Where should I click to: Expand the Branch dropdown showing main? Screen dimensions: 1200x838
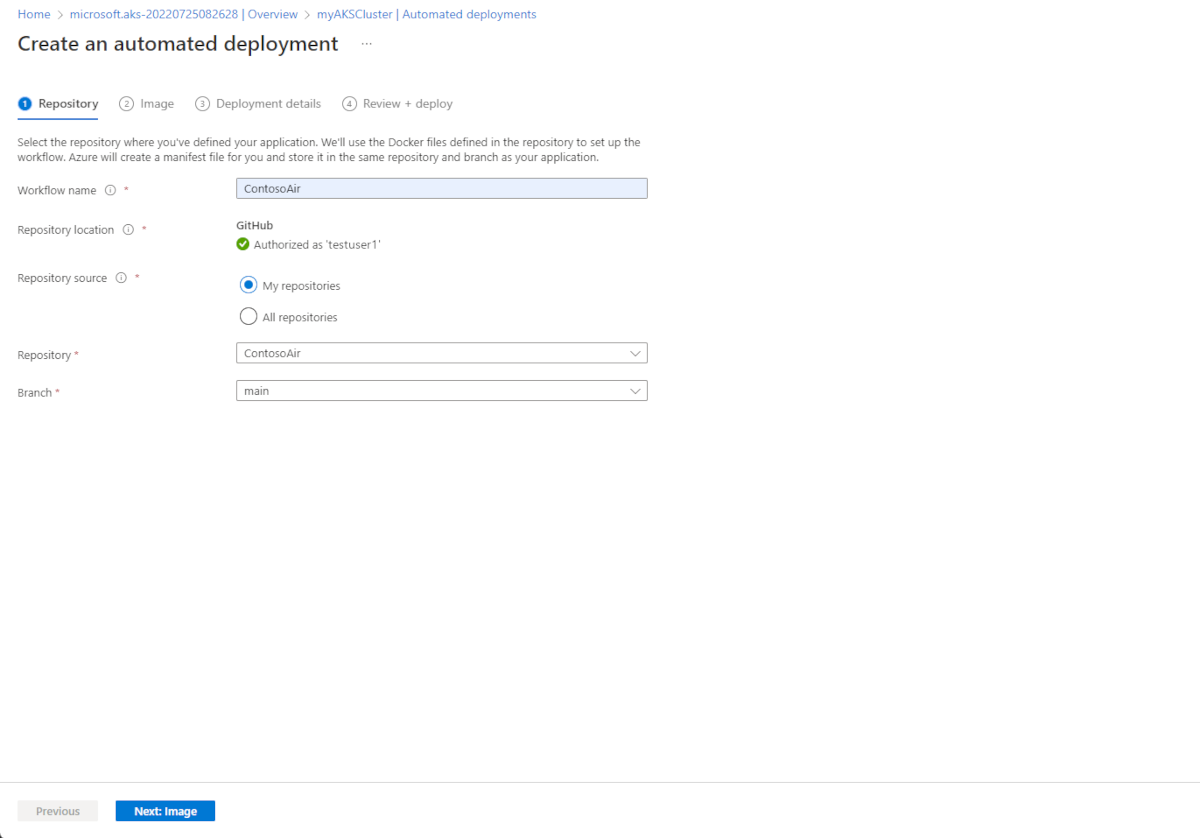tap(441, 391)
